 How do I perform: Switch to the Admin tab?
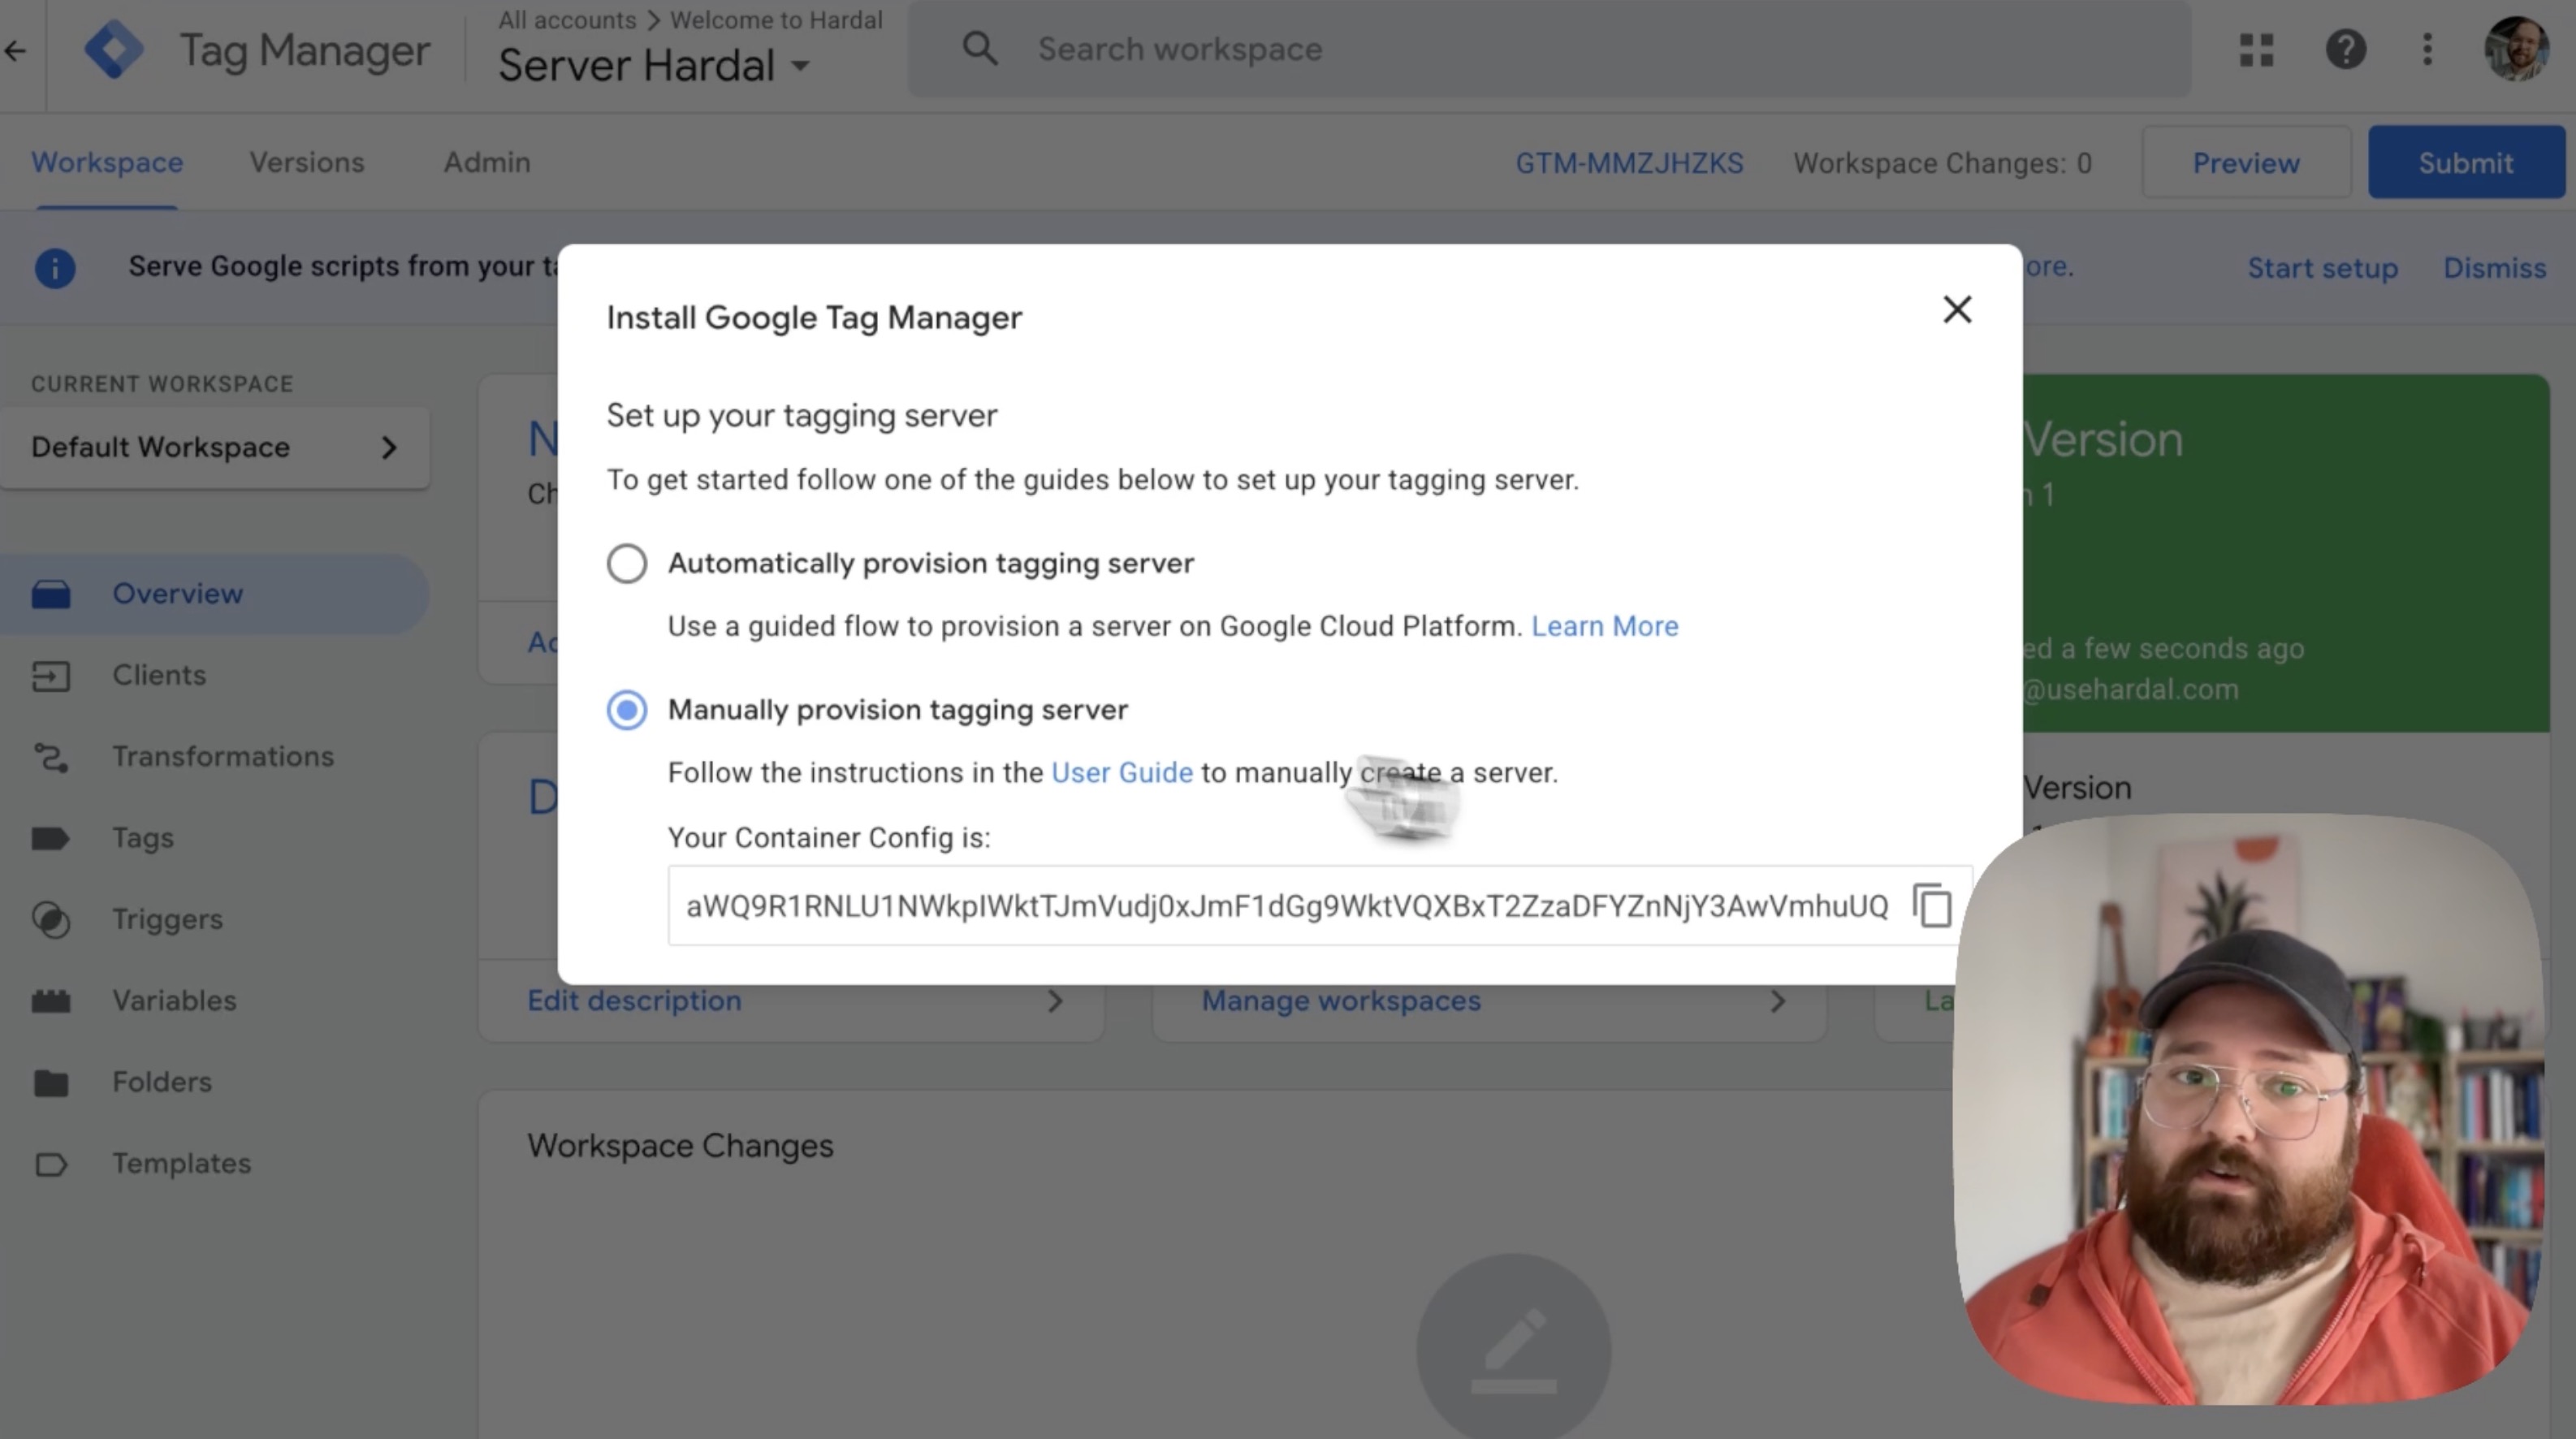tap(487, 162)
